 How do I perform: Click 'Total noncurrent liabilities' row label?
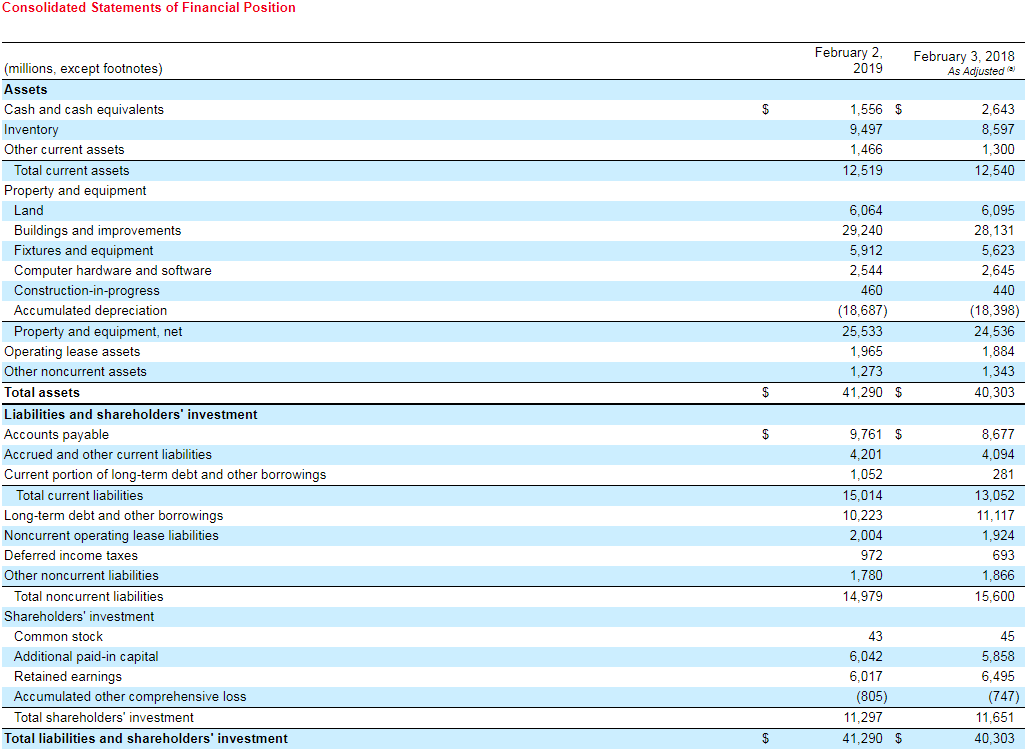pyautogui.click(x=89, y=597)
